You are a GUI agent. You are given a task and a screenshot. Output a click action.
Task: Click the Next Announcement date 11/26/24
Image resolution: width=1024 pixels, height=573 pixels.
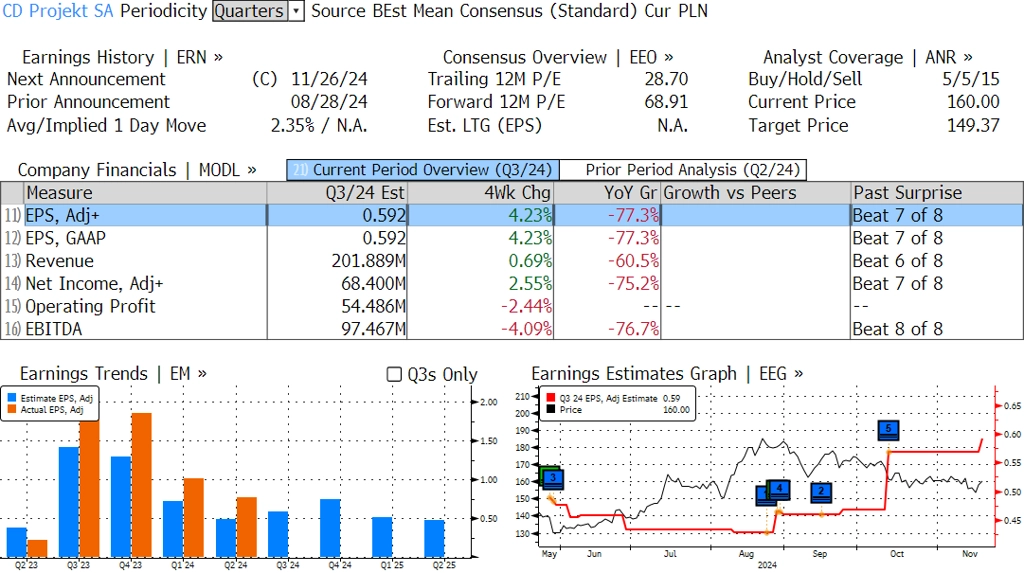coord(329,79)
